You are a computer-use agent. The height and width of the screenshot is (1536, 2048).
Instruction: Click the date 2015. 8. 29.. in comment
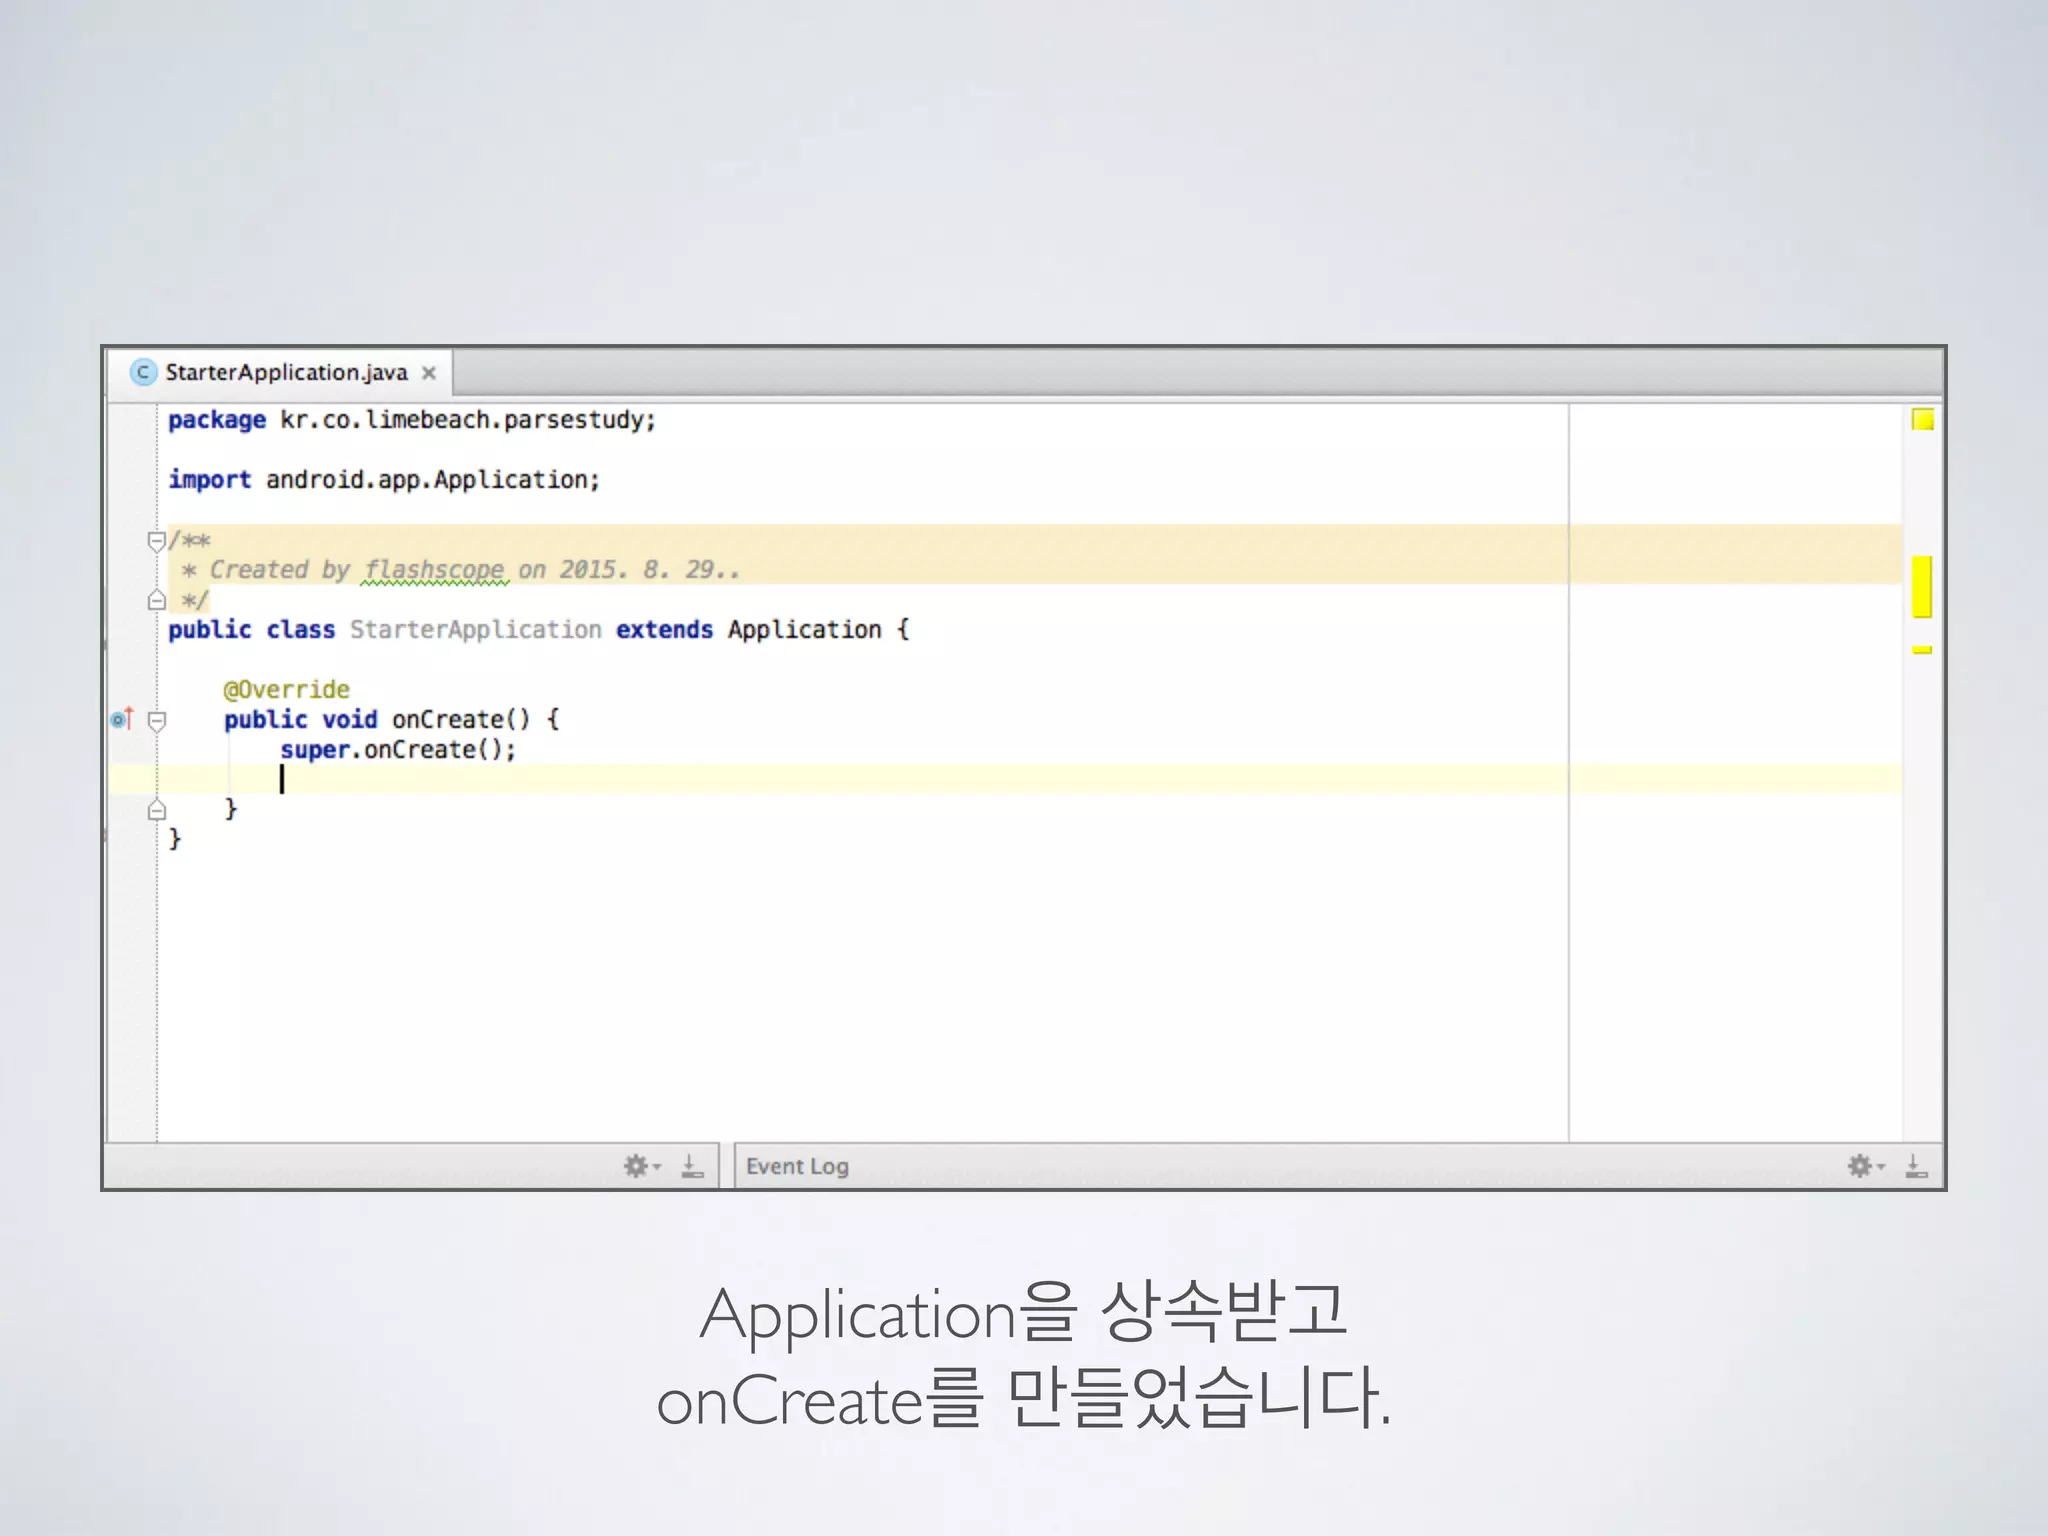click(x=649, y=570)
